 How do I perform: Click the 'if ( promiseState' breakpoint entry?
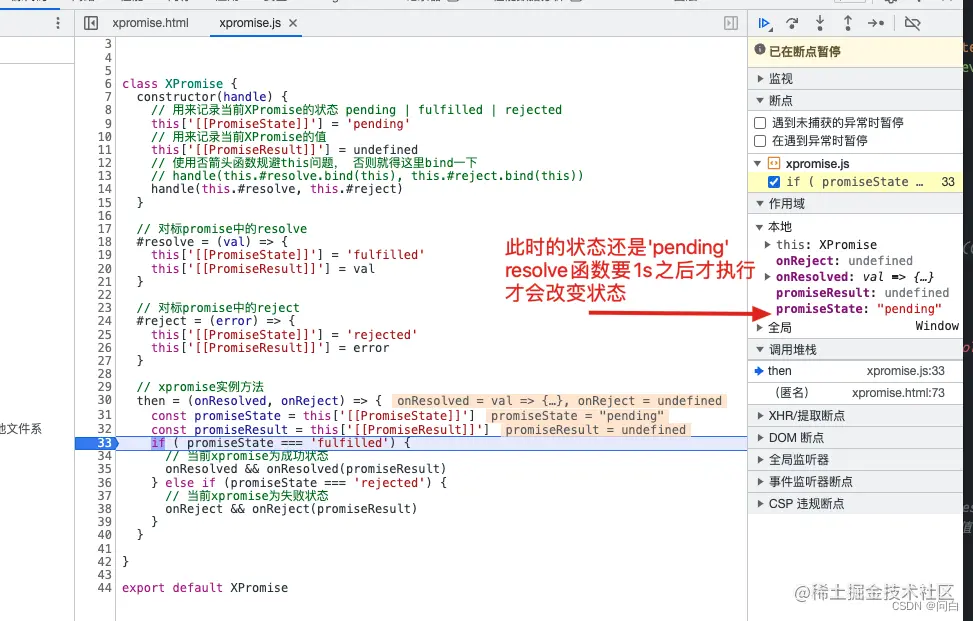(x=855, y=182)
